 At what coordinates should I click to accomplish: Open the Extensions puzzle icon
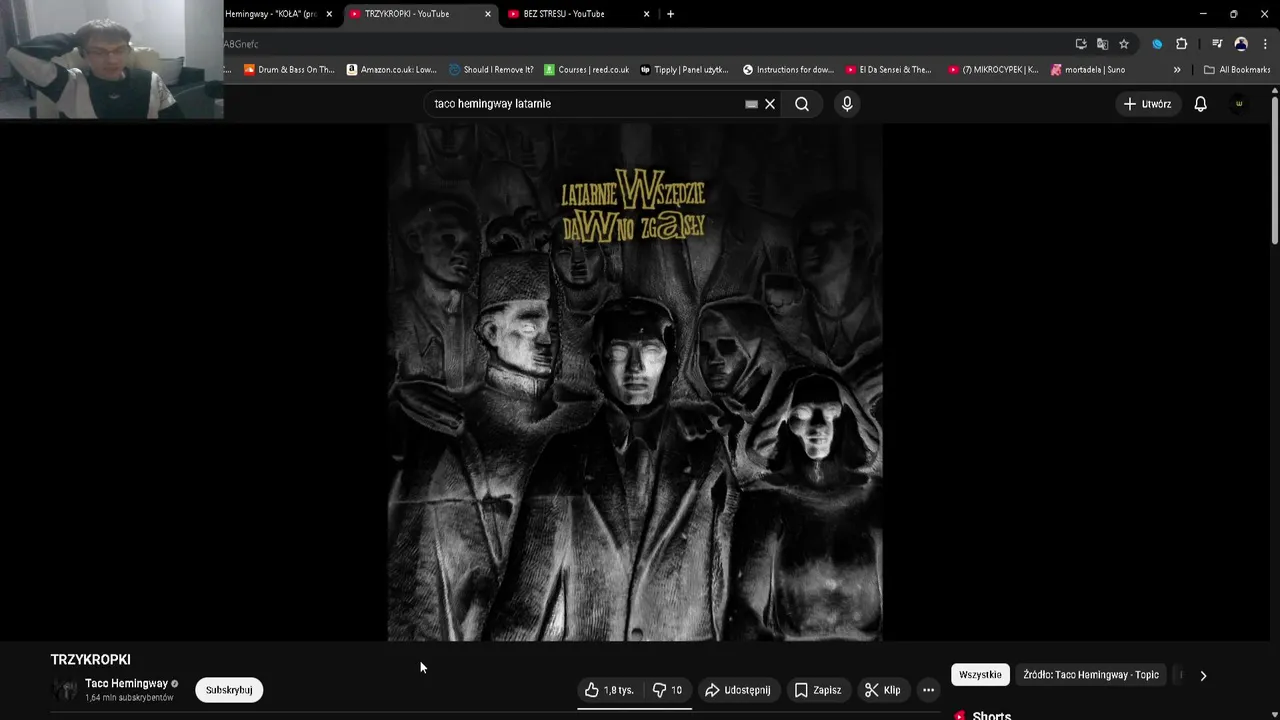tap(1181, 44)
